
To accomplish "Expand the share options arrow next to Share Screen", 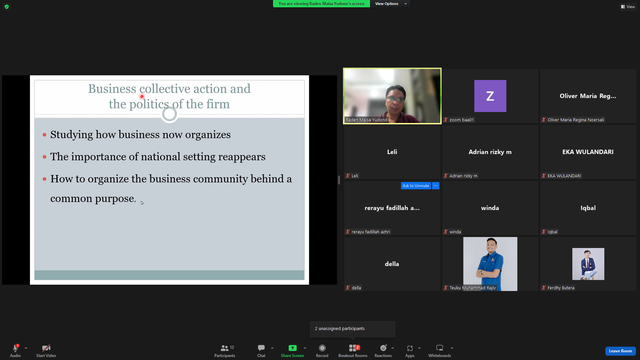I will [304, 348].
